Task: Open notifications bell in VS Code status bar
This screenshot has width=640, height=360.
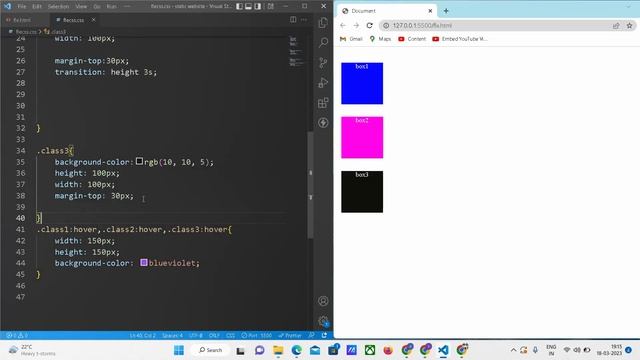Action: coord(324,336)
